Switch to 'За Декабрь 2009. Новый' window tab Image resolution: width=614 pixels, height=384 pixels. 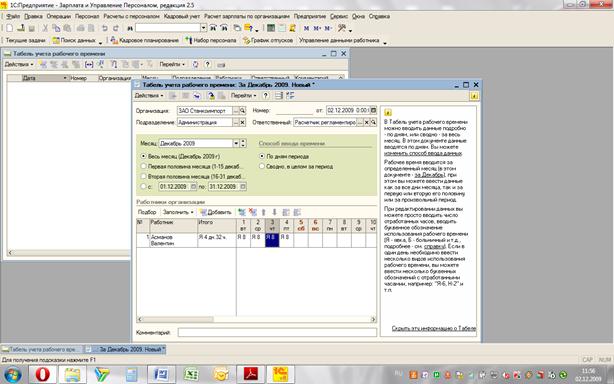pos(126,349)
